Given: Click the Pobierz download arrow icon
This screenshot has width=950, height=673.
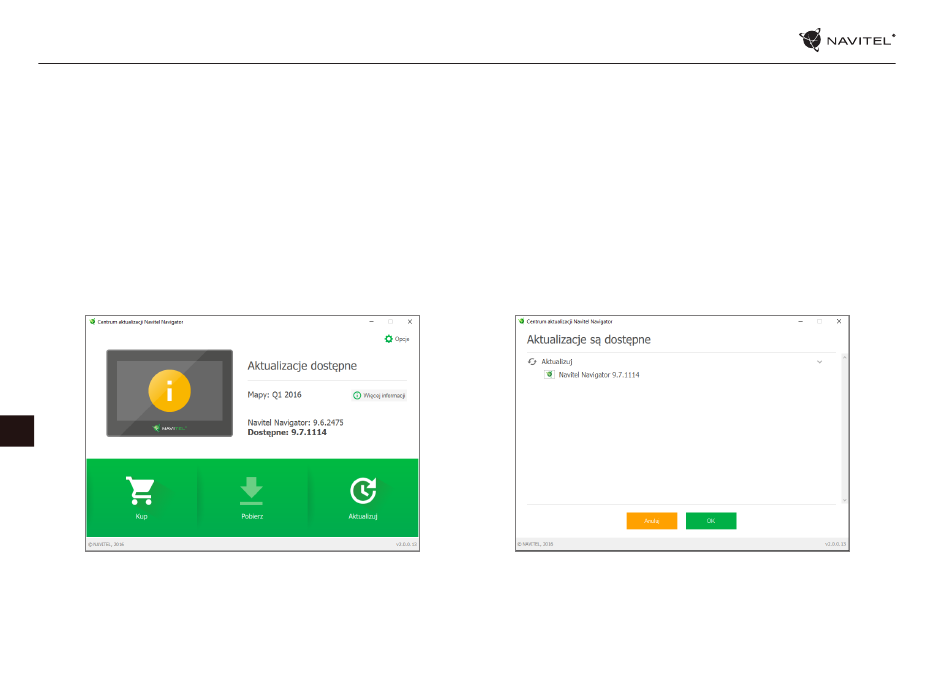Looking at the screenshot, I should click(251, 491).
